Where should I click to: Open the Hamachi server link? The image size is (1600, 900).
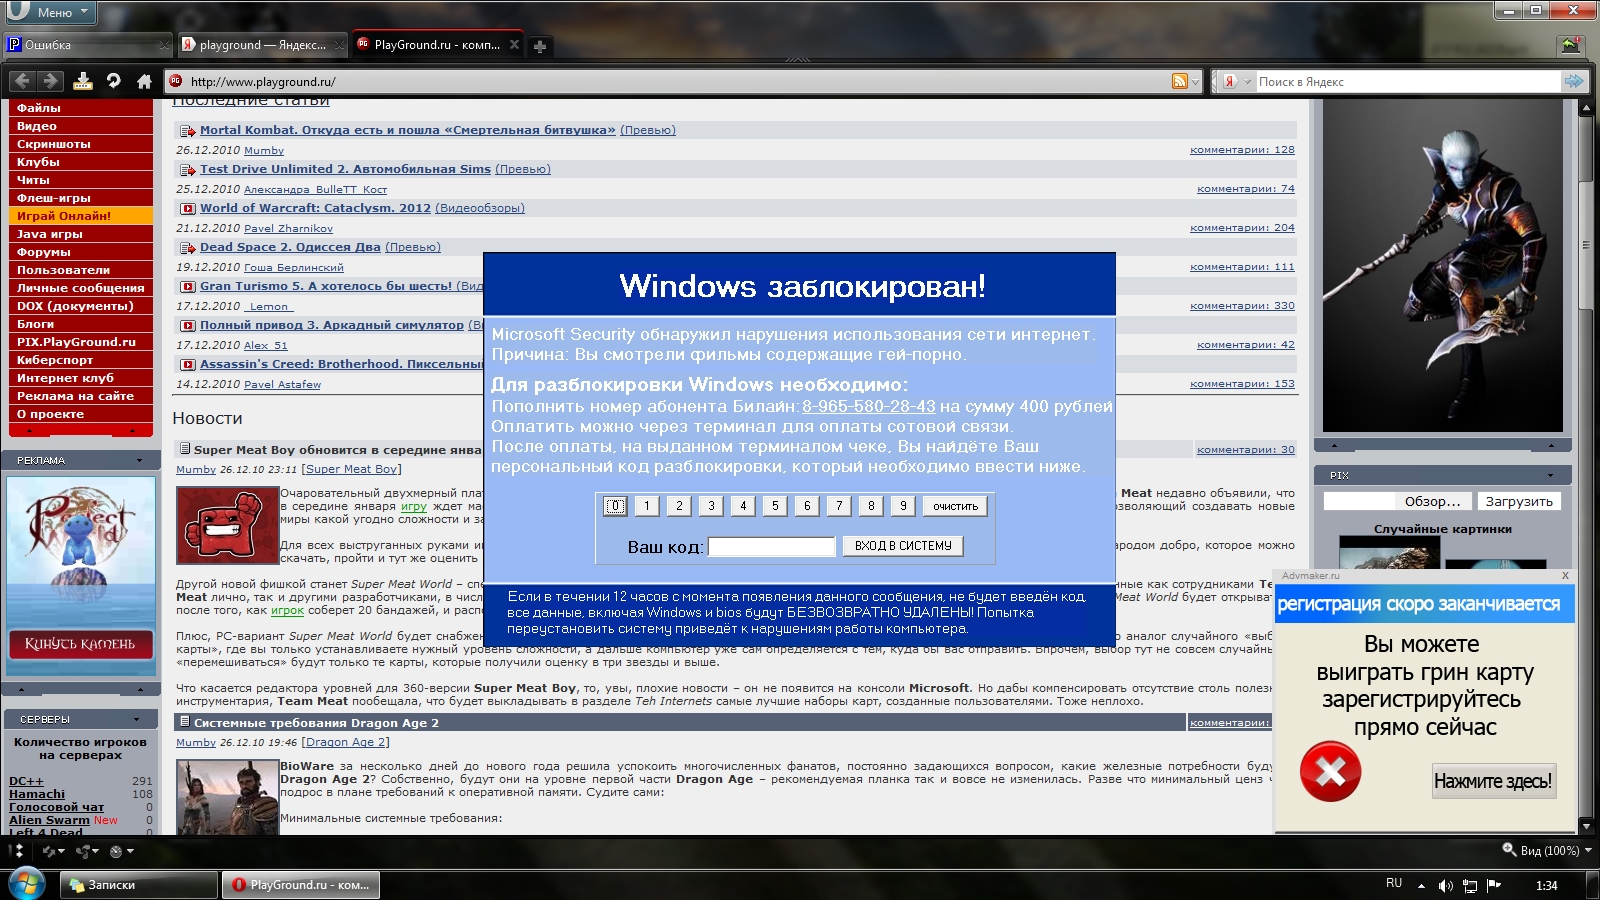[x=37, y=794]
